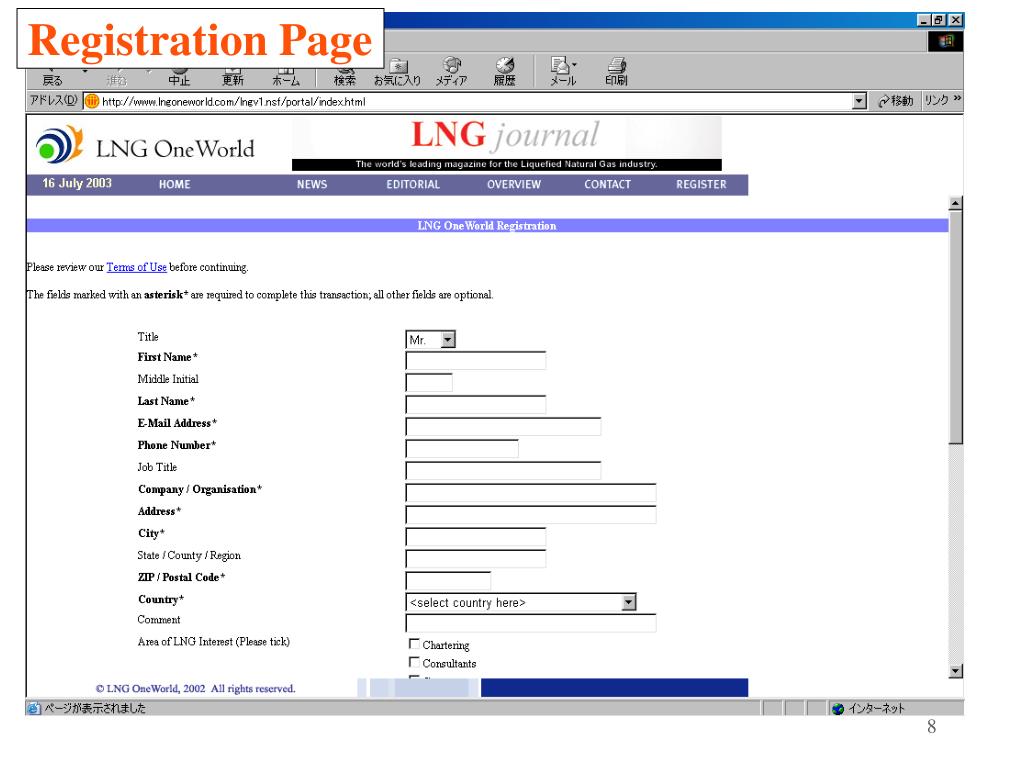
Task: Click into the Job Title field
Action: click(503, 470)
